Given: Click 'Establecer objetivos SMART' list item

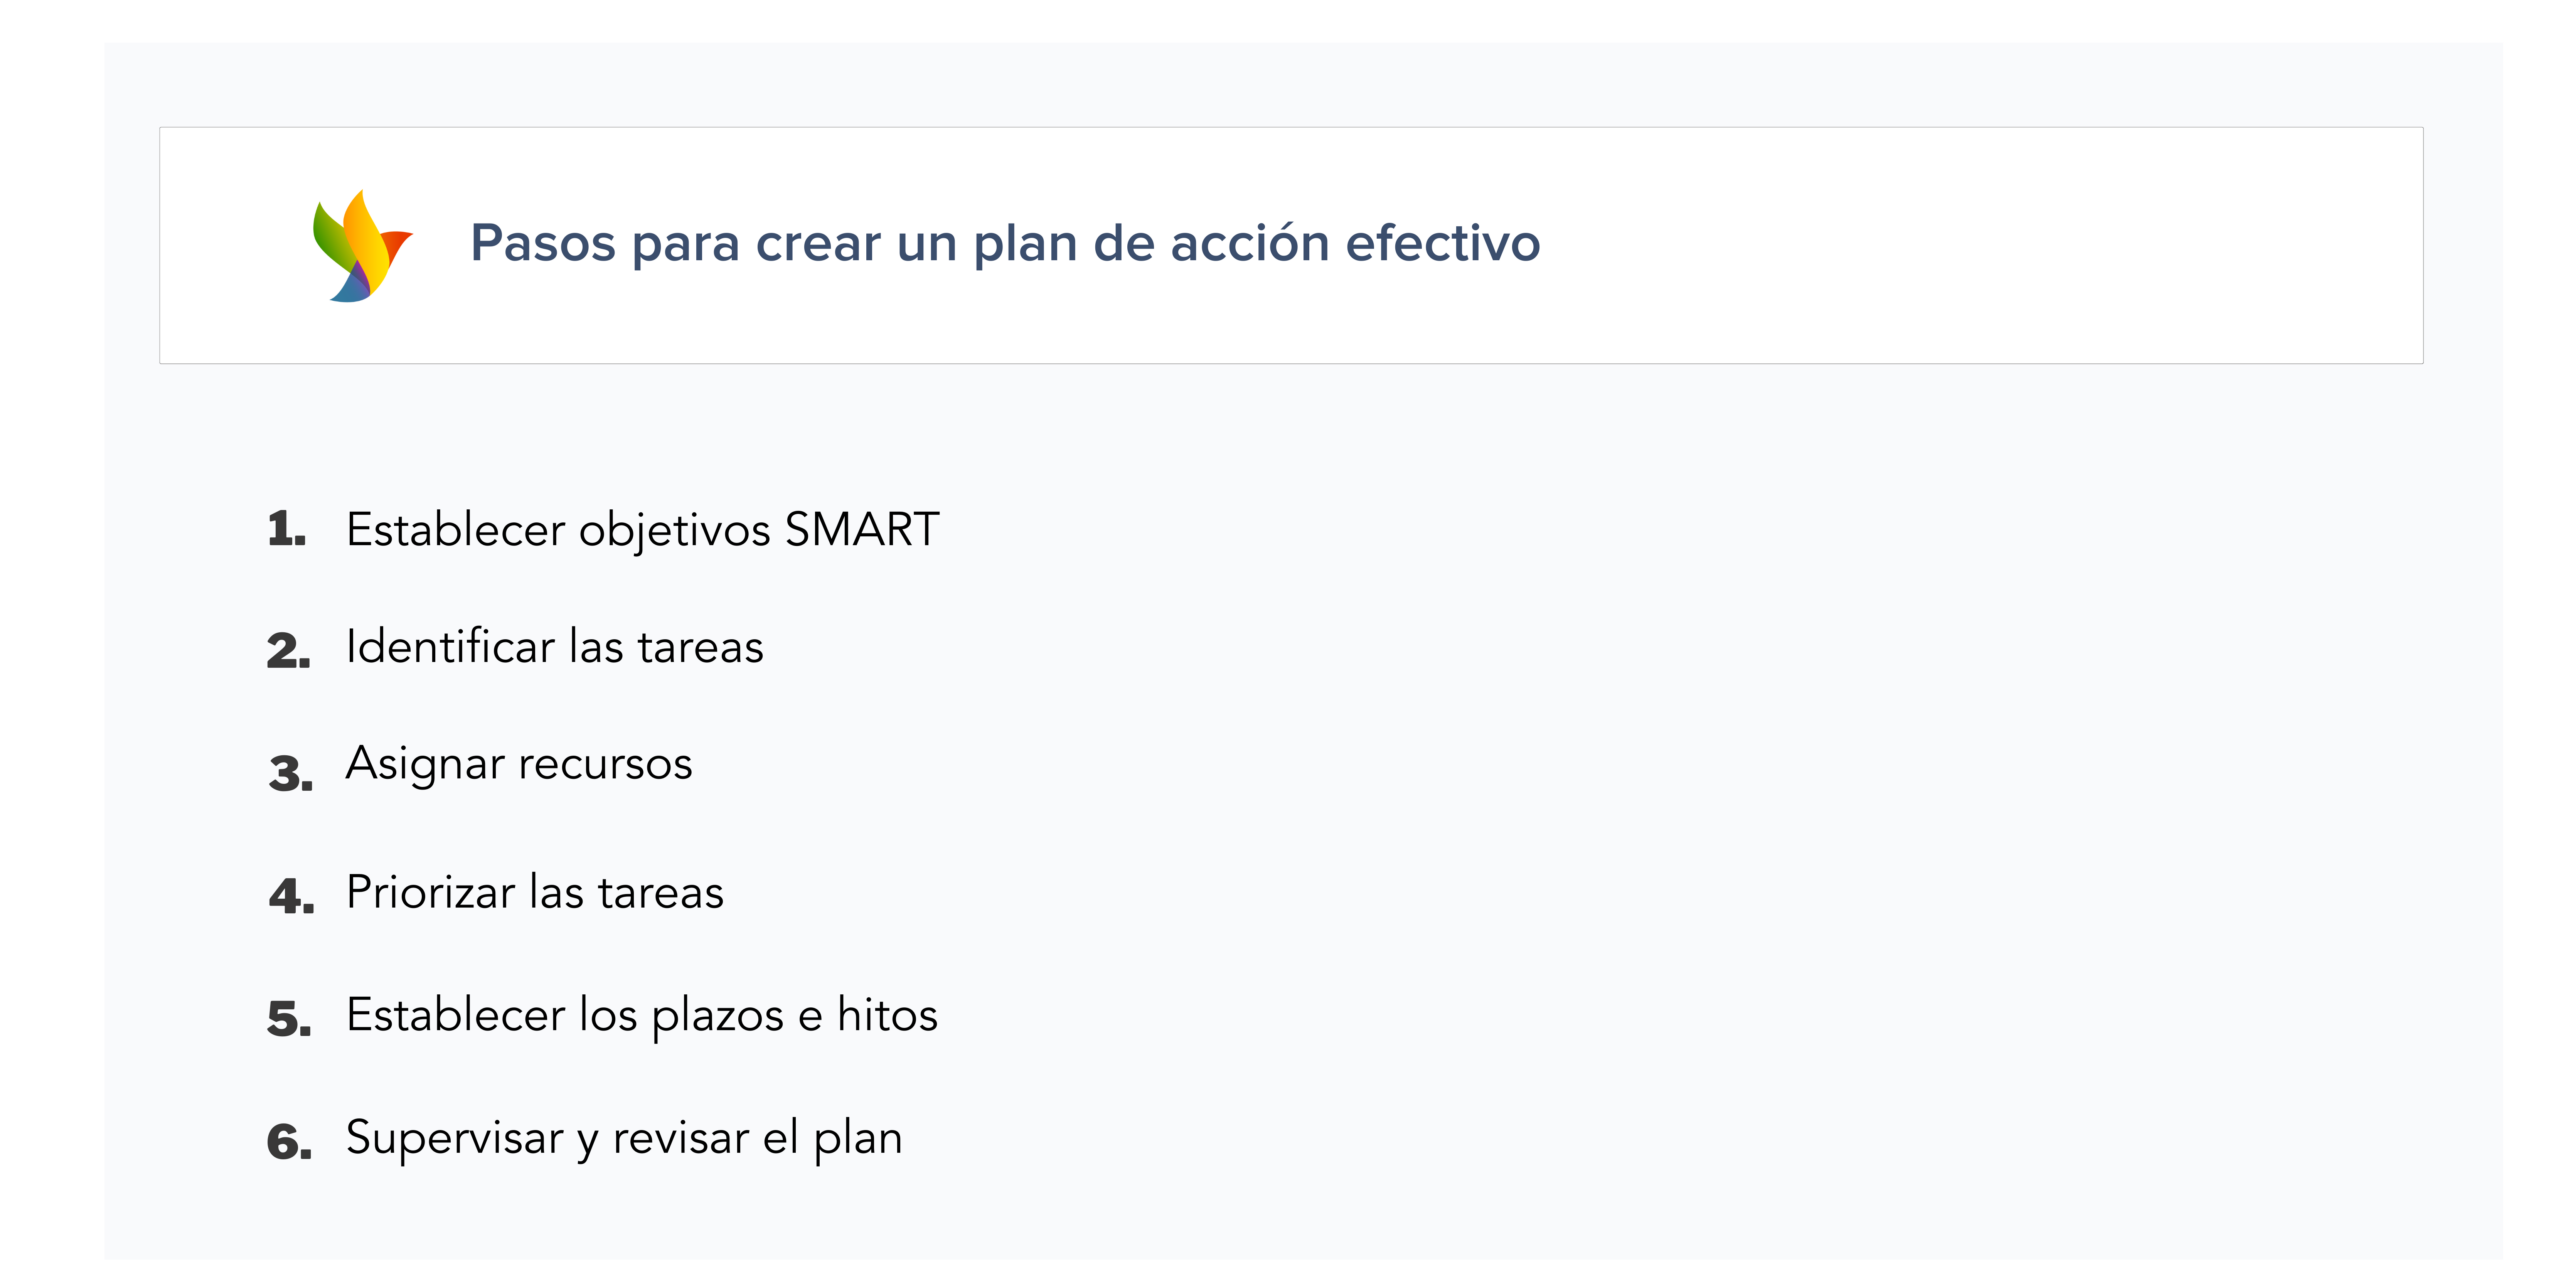Looking at the screenshot, I should (642, 529).
